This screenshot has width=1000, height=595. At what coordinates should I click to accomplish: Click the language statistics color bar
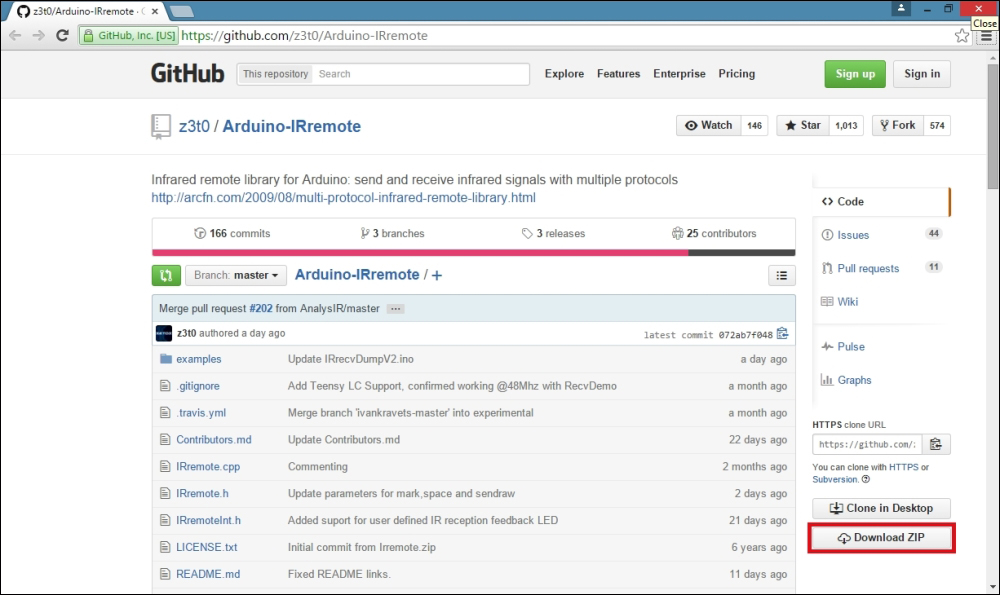point(474,253)
